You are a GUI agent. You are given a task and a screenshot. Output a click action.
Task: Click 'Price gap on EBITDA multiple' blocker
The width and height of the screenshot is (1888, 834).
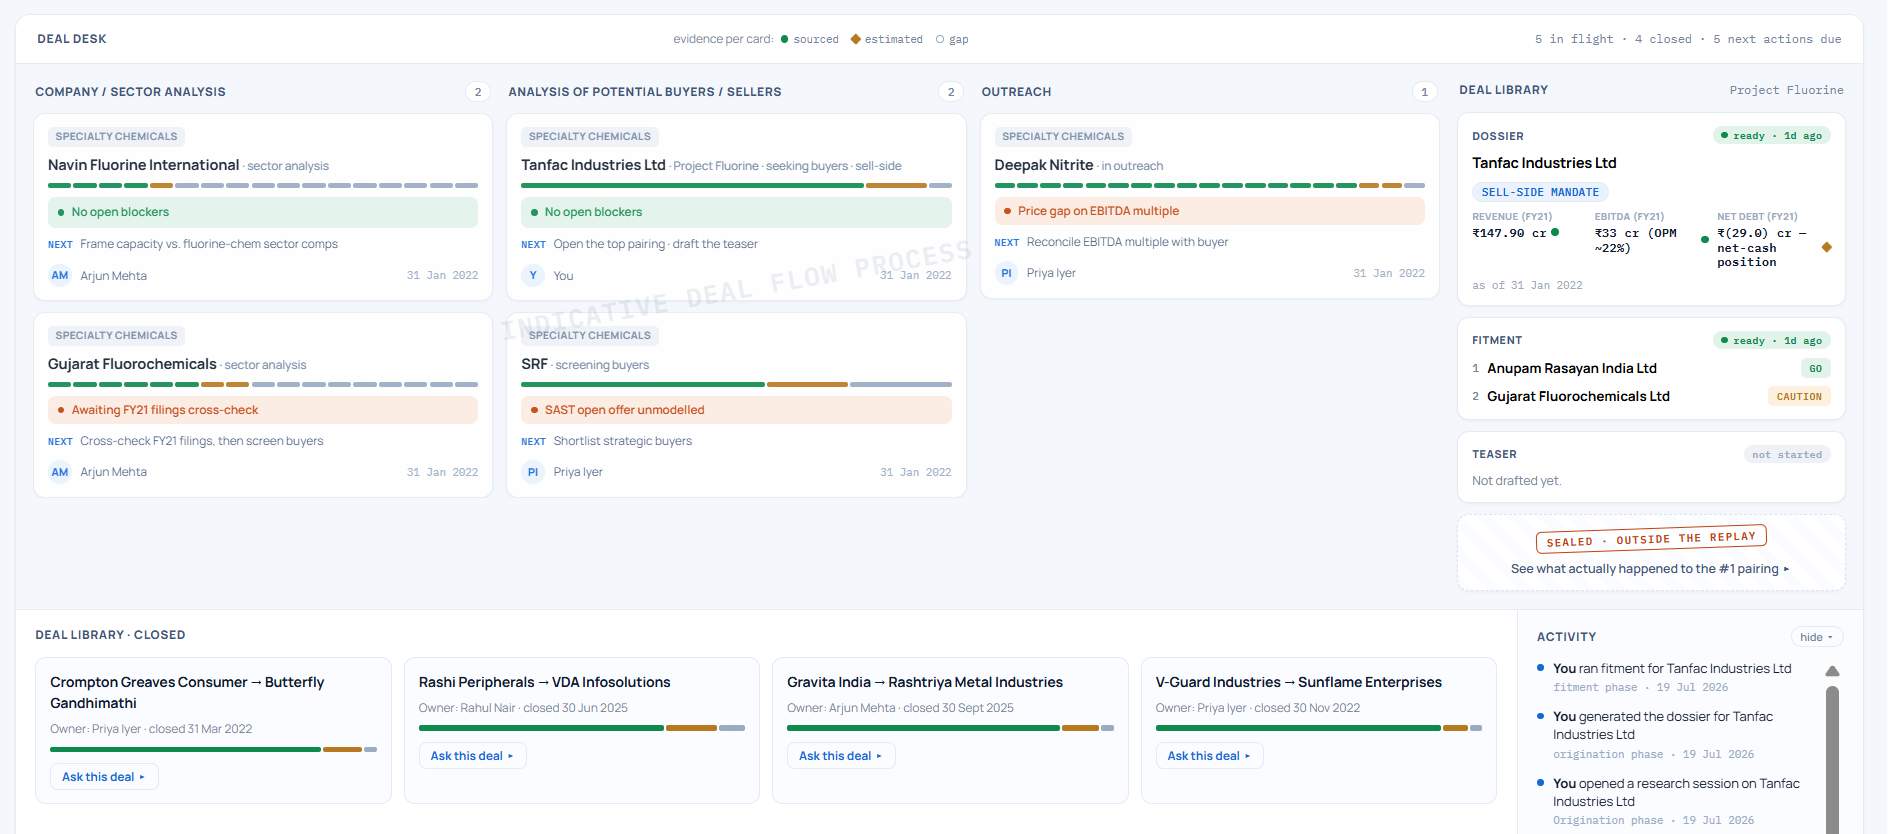pos(1210,211)
